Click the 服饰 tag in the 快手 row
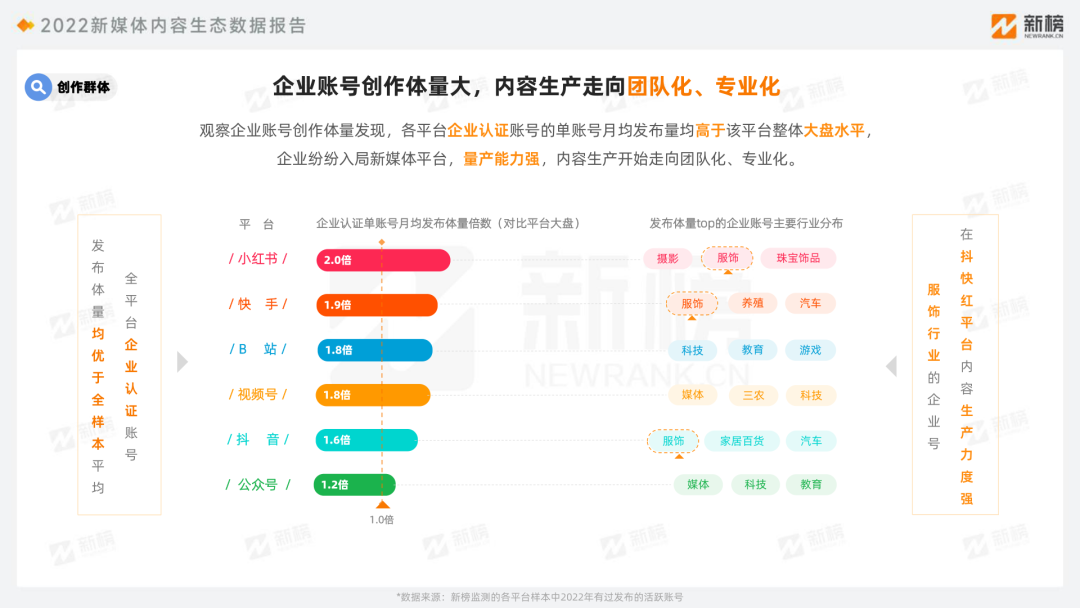The width and height of the screenshot is (1080, 608). (x=692, y=304)
